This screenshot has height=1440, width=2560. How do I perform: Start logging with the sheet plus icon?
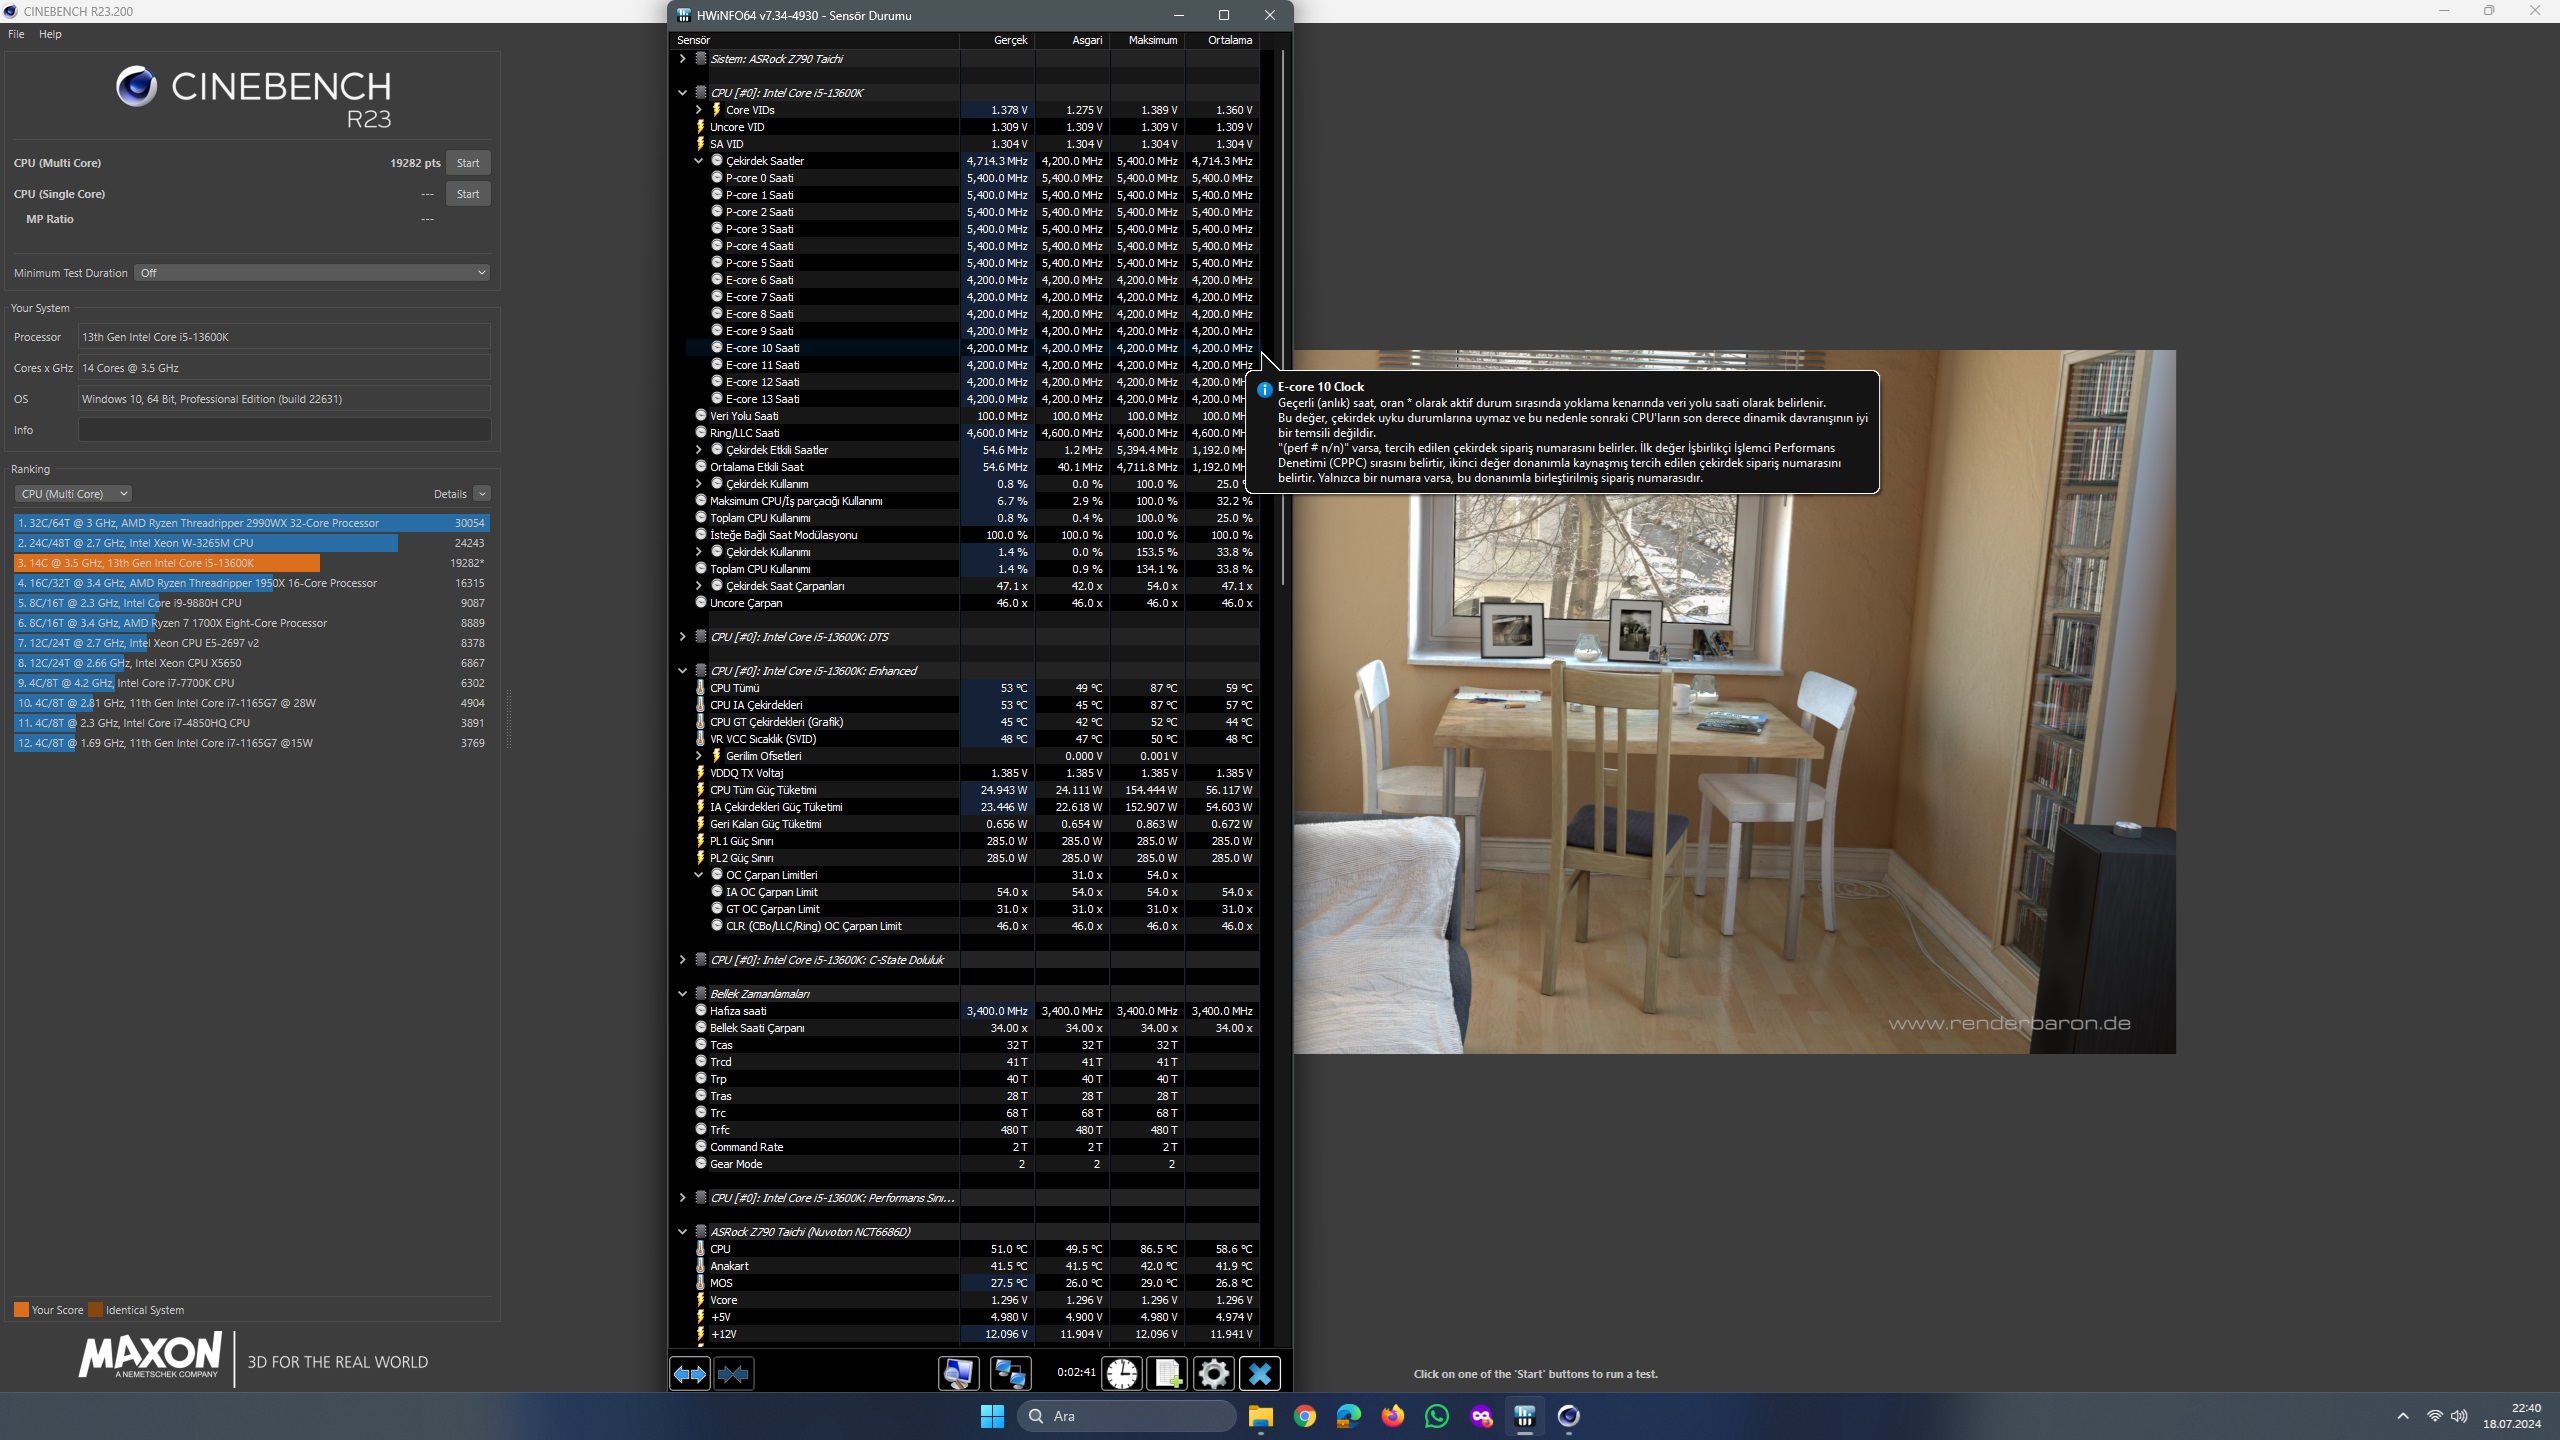1167,1374
